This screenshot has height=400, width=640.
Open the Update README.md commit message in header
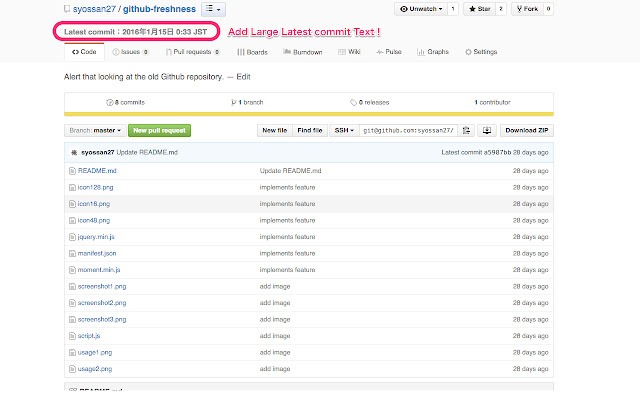tap(147, 152)
